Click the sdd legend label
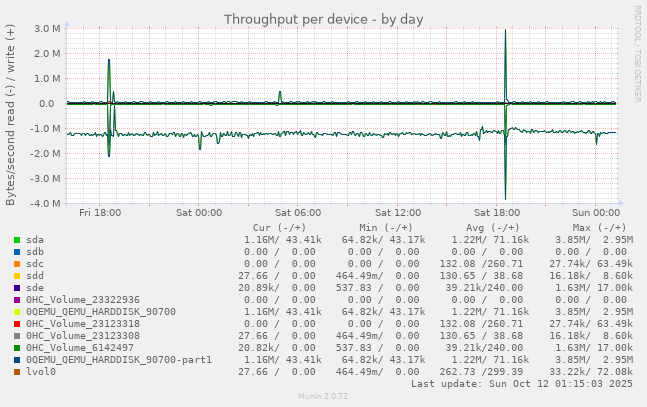647x407 pixels. [35, 276]
